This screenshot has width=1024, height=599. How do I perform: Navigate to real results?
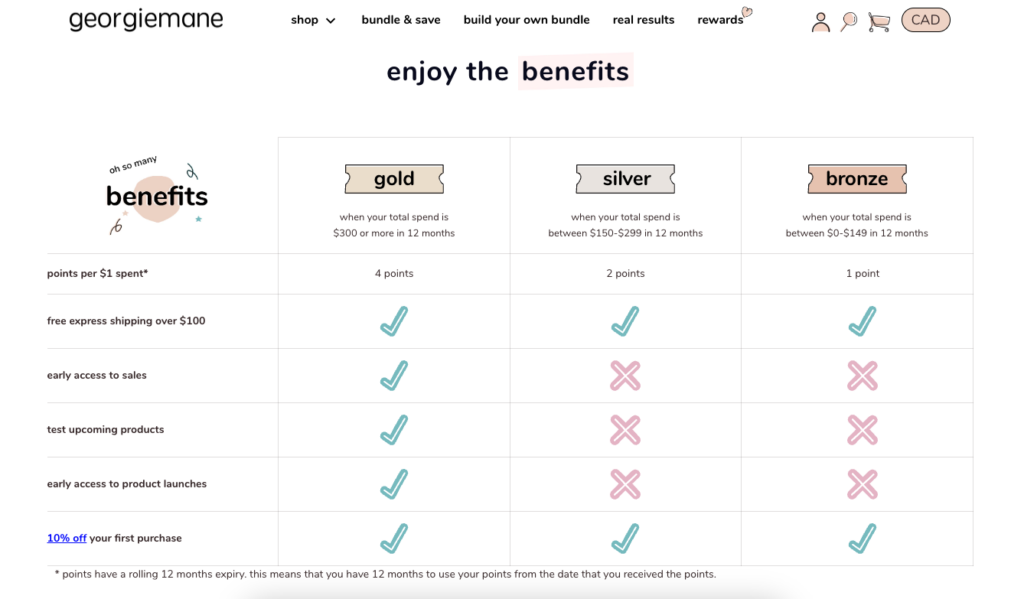point(643,20)
